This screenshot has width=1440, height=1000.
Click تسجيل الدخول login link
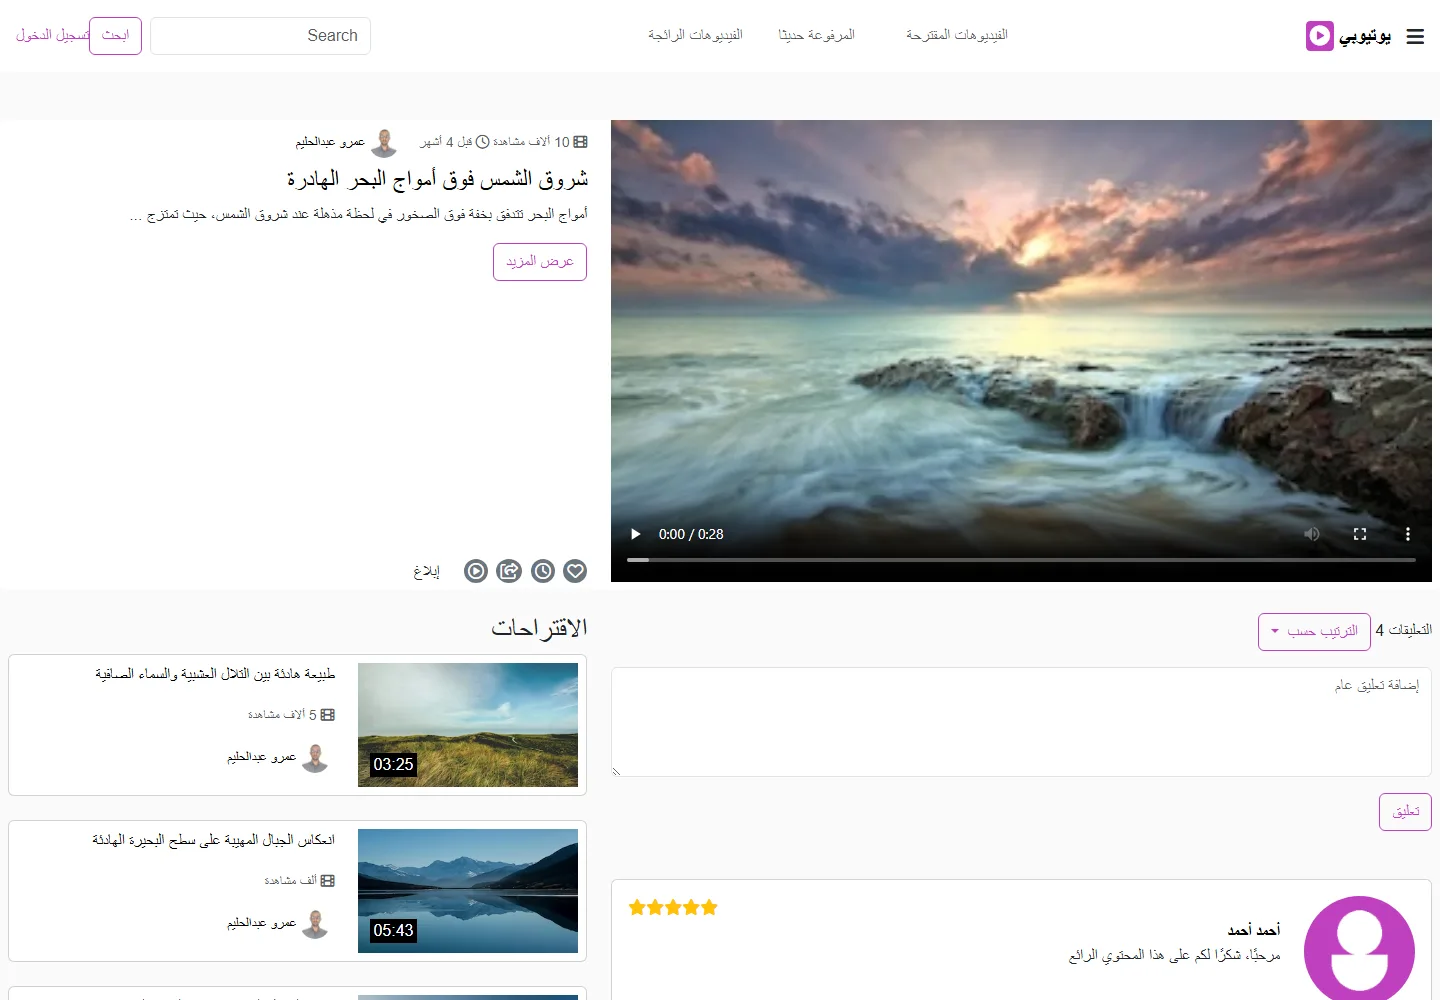[52, 35]
